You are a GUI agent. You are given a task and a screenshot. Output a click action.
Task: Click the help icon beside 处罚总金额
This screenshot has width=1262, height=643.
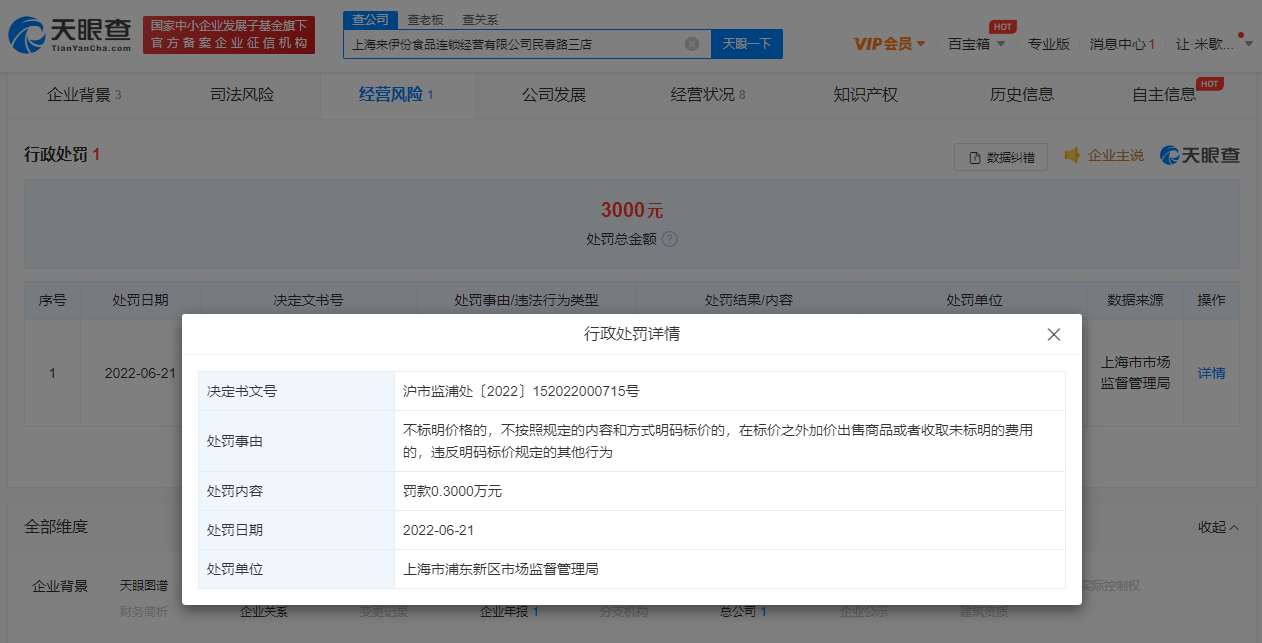[670, 240]
